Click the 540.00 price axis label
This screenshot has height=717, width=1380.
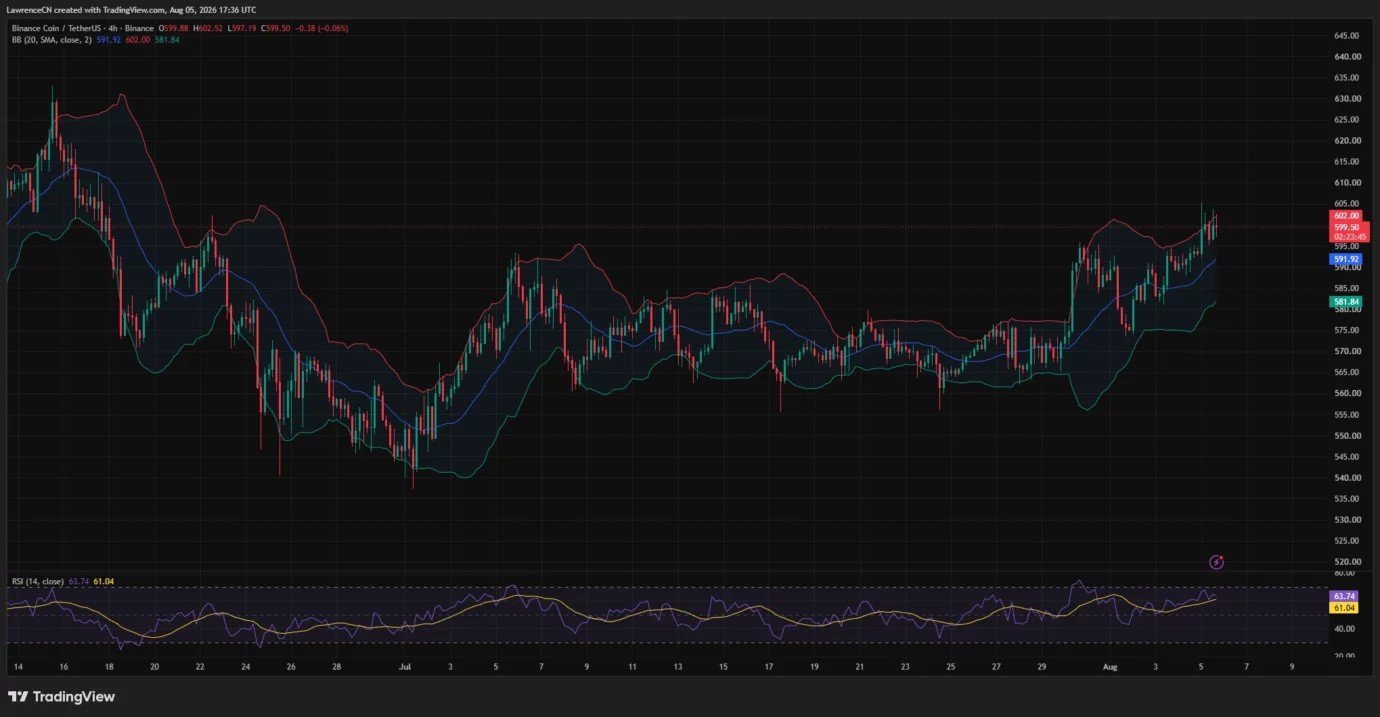point(1346,477)
